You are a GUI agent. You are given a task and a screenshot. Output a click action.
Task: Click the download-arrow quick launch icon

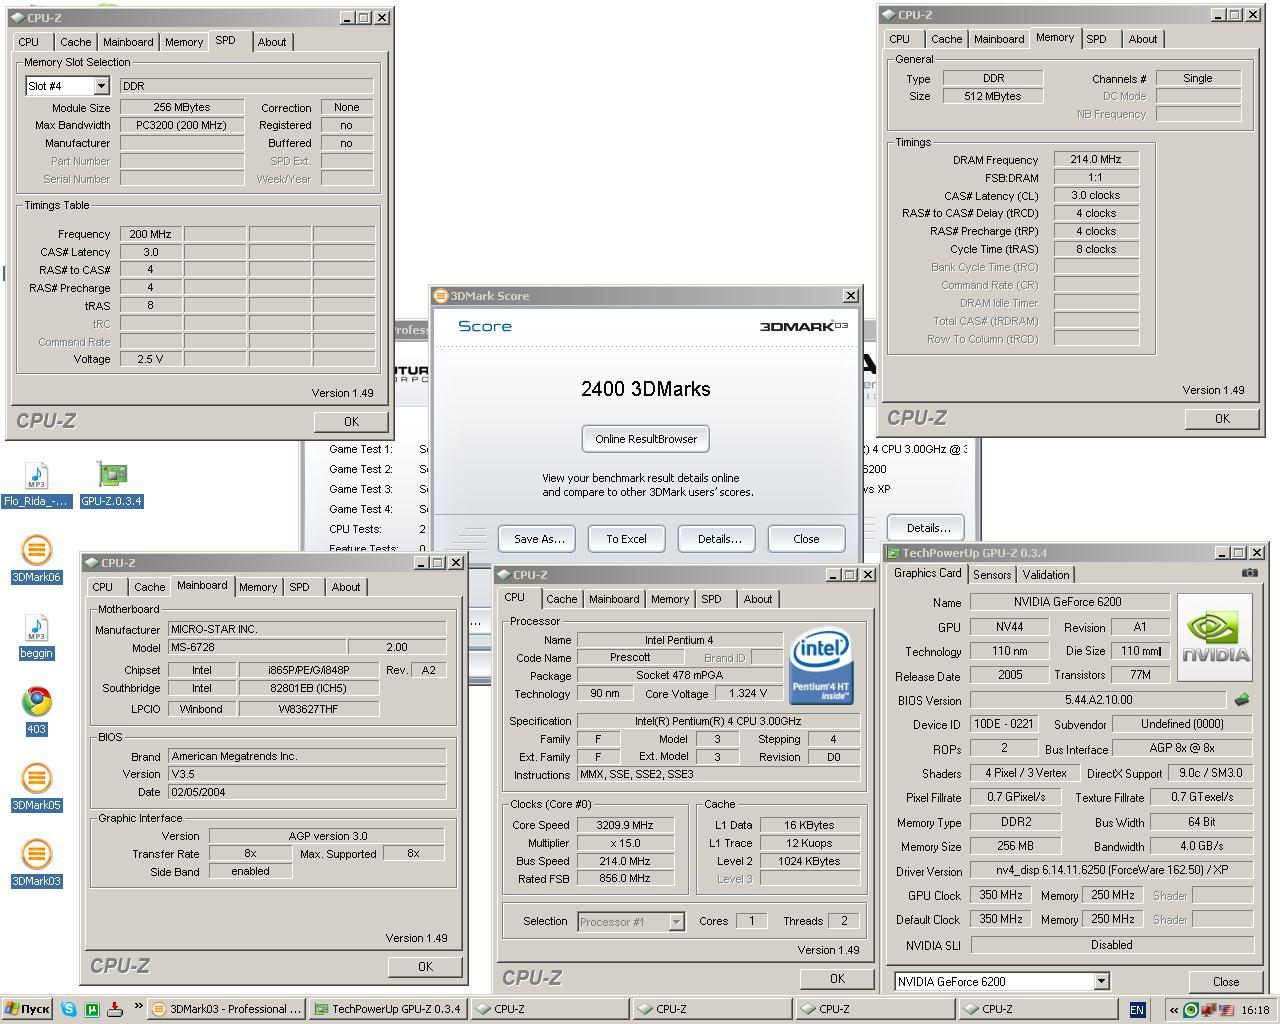pos(115,1009)
